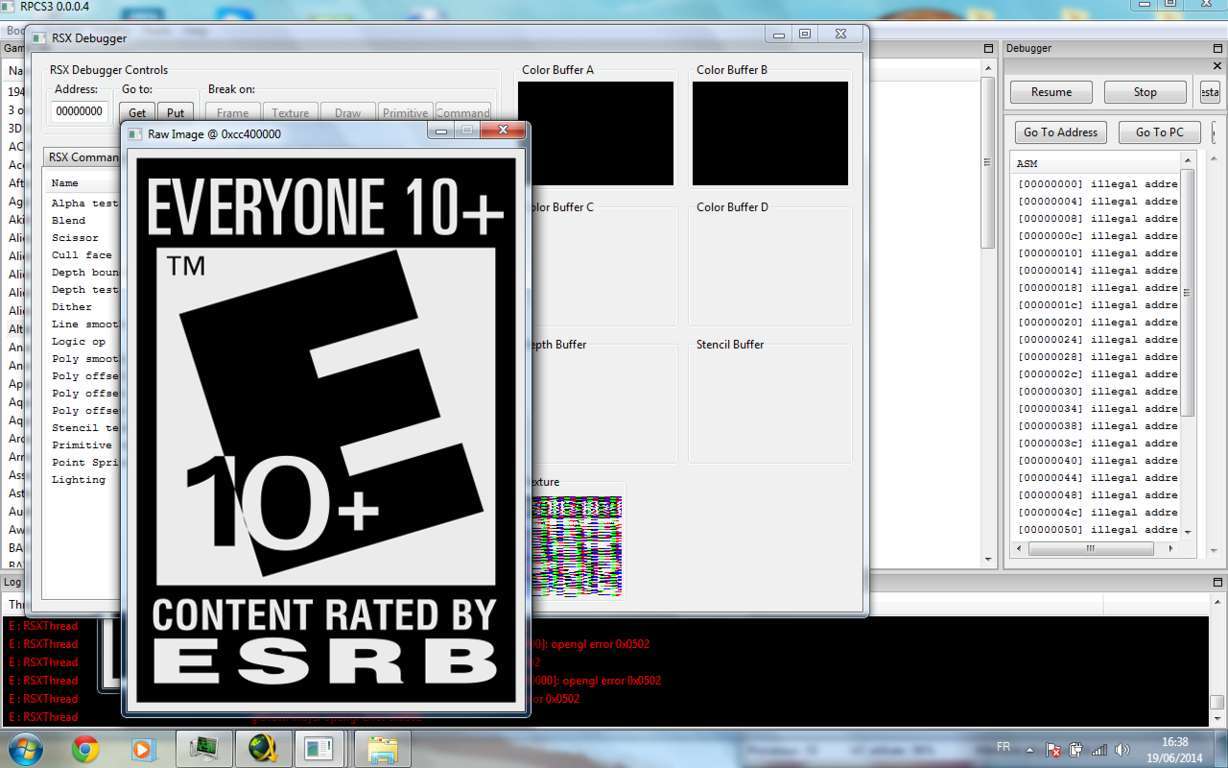Undock the Debugger panel using float icon
Viewport: 1228px width, 768px height.
click(x=1216, y=48)
